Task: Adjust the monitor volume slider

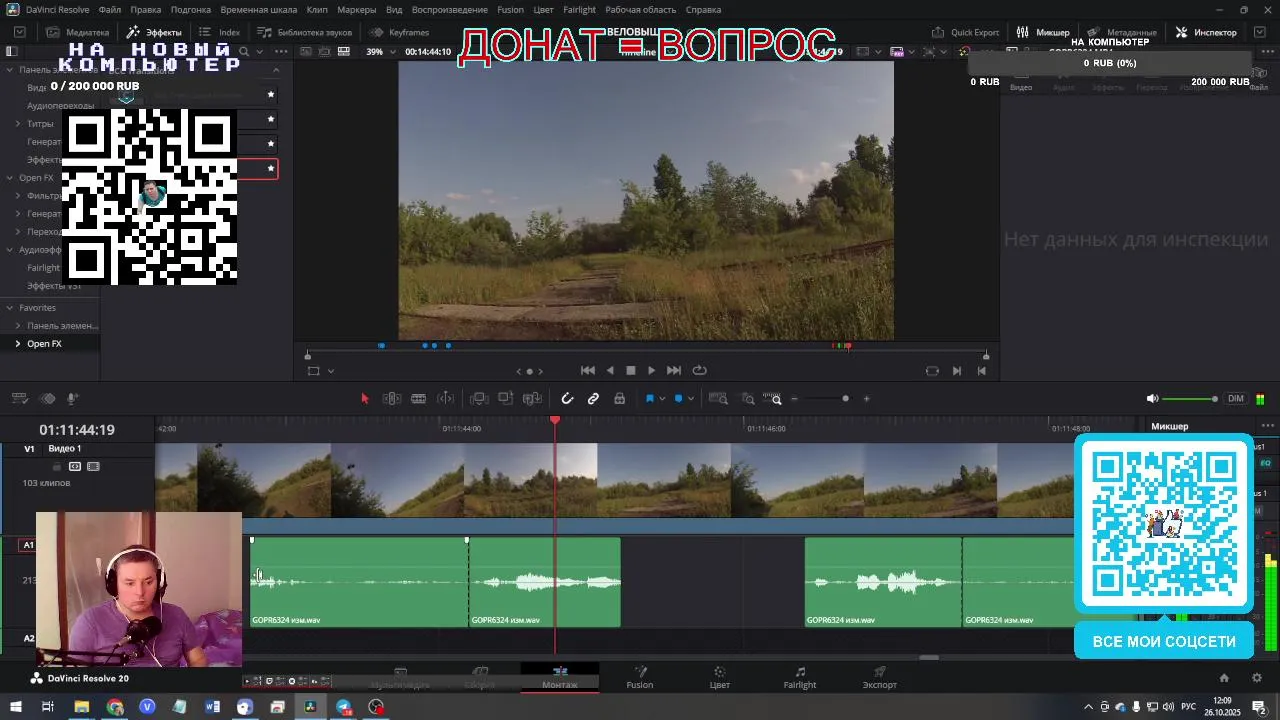Action: (1190, 399)
